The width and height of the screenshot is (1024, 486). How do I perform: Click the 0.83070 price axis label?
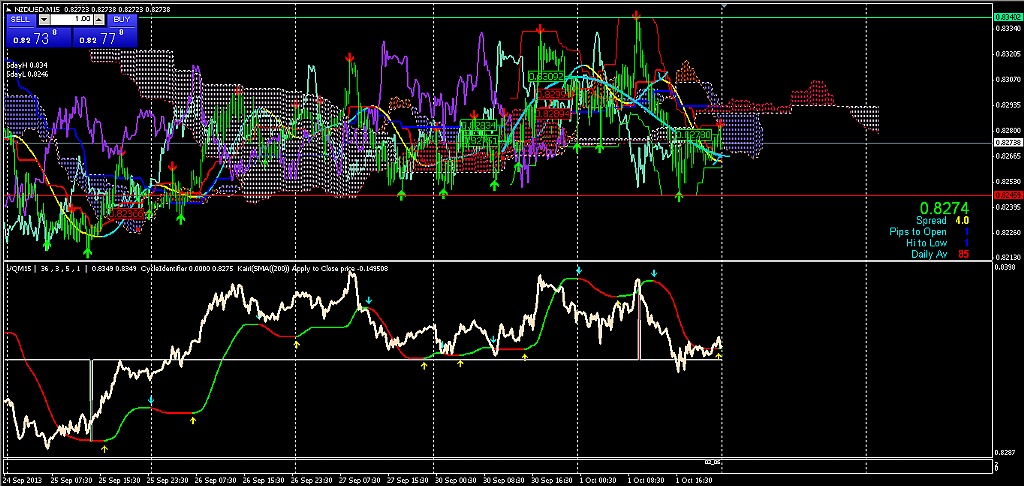click(1007, 79)
